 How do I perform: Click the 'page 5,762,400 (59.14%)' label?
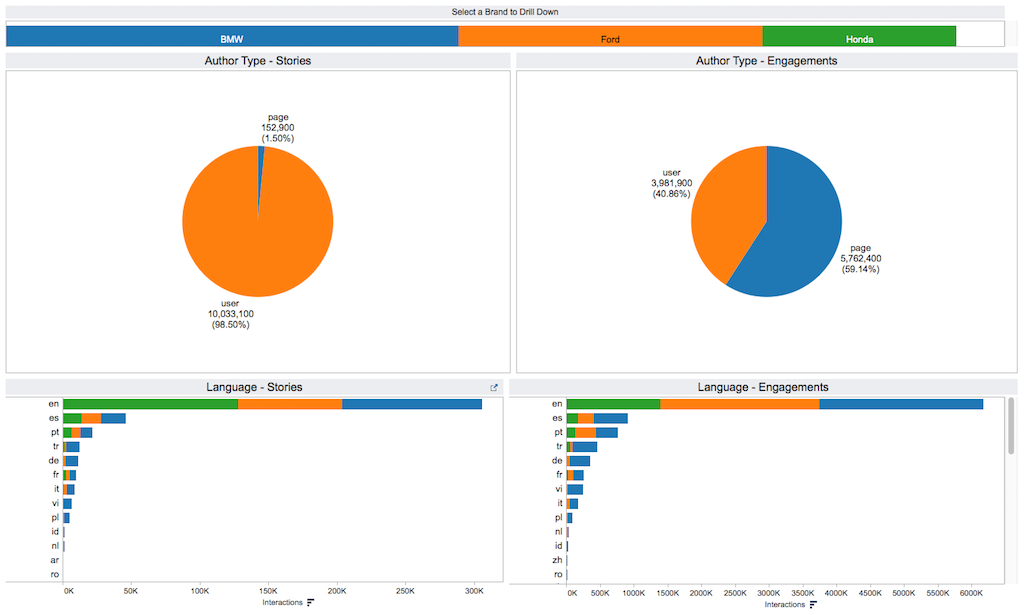click(861, 259)
